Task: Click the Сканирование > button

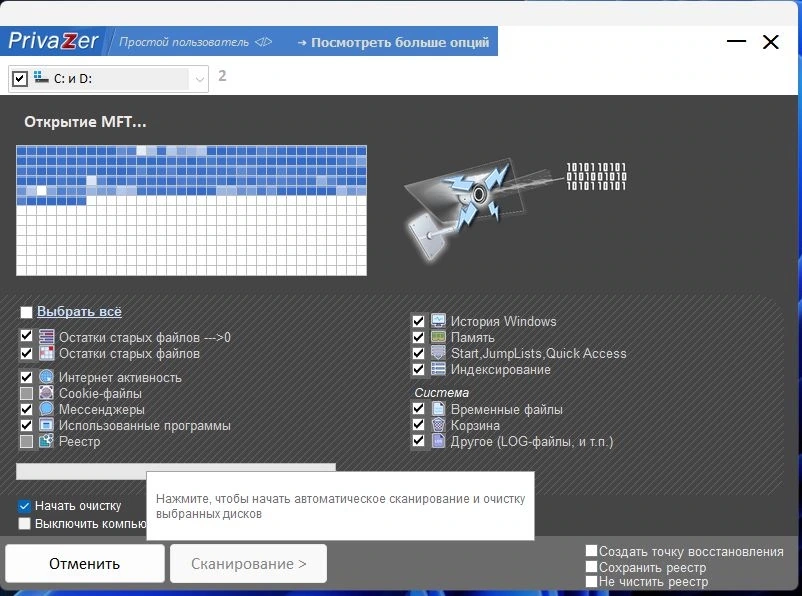Action: (x=248, y=563)
